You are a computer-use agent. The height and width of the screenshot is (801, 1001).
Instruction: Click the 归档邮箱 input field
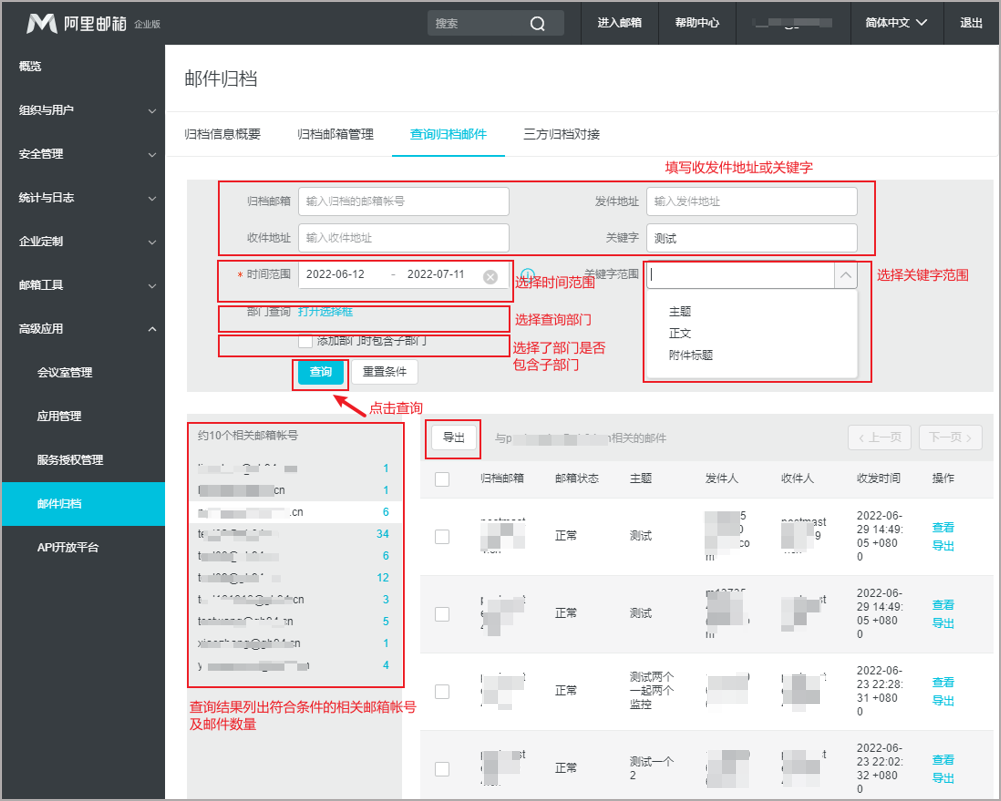tap(404, 201)
